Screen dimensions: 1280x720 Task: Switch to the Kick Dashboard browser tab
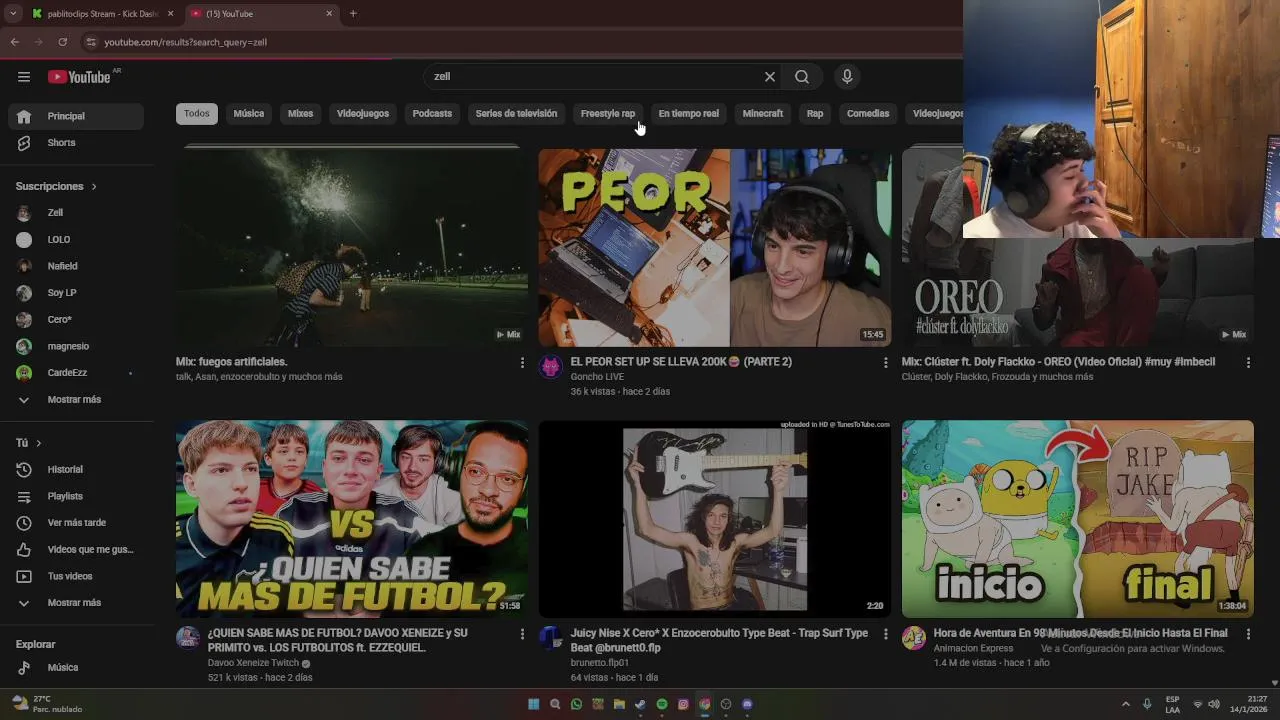(102, 14)
